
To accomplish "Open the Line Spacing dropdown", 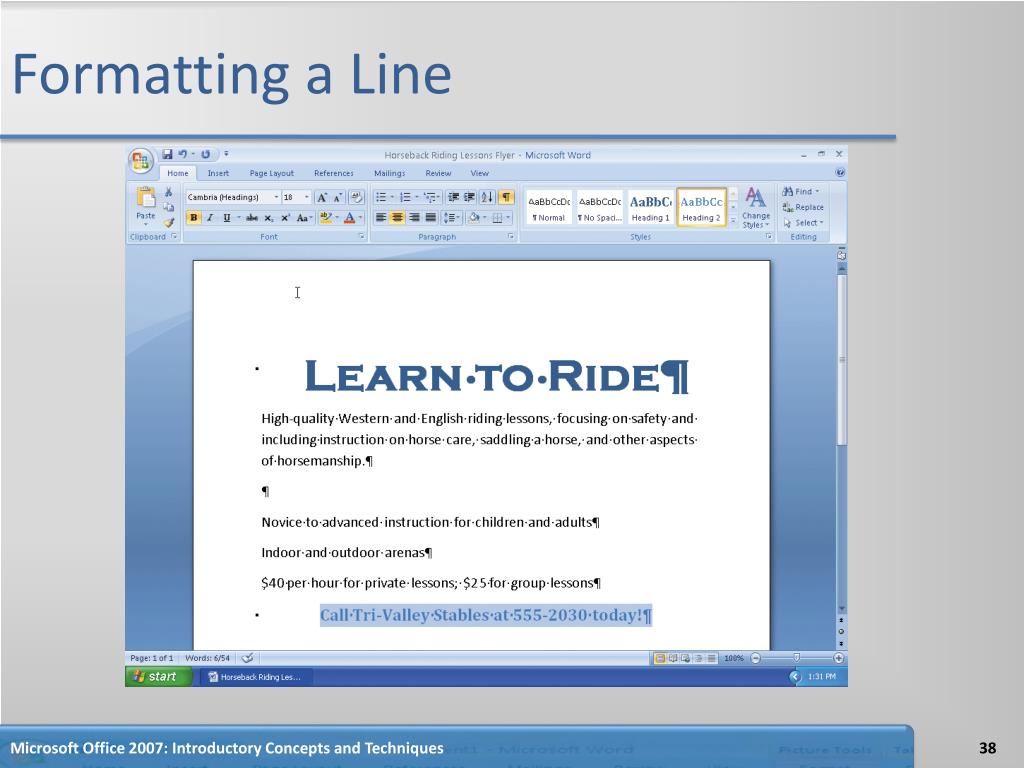I will pos(451,217).
